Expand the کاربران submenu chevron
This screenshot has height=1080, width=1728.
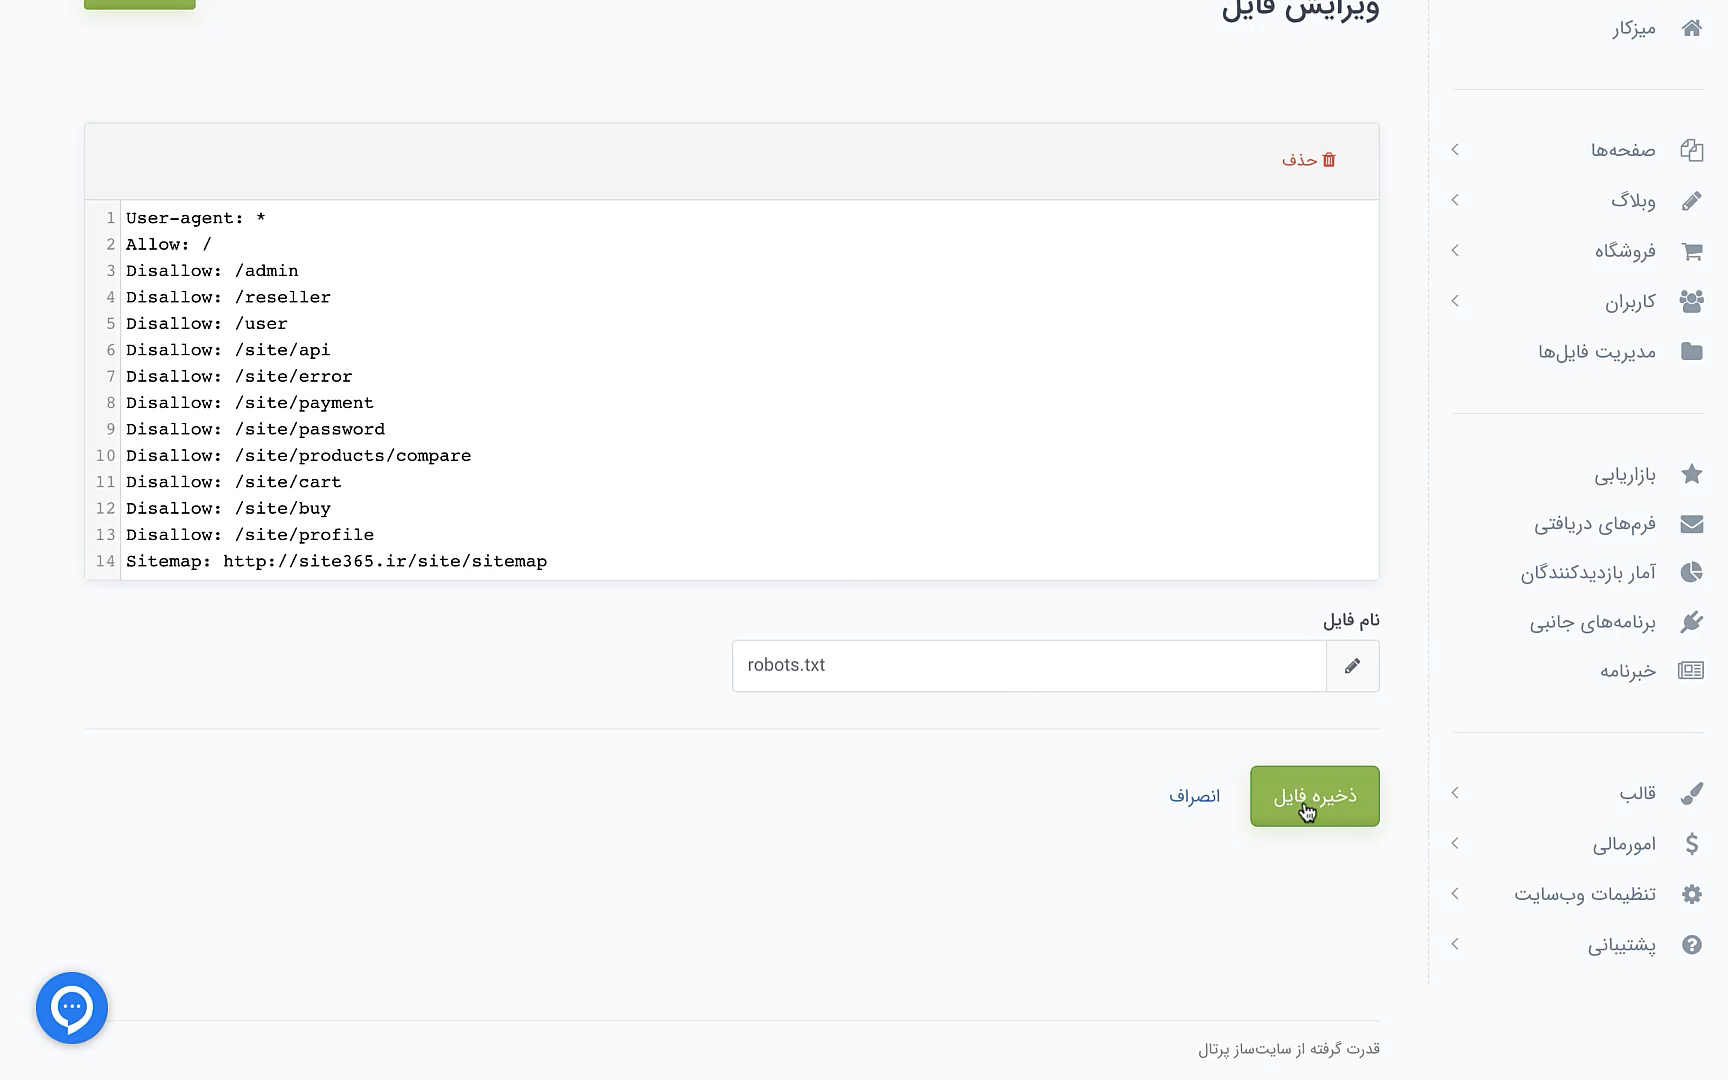[x=1455, y=301]
